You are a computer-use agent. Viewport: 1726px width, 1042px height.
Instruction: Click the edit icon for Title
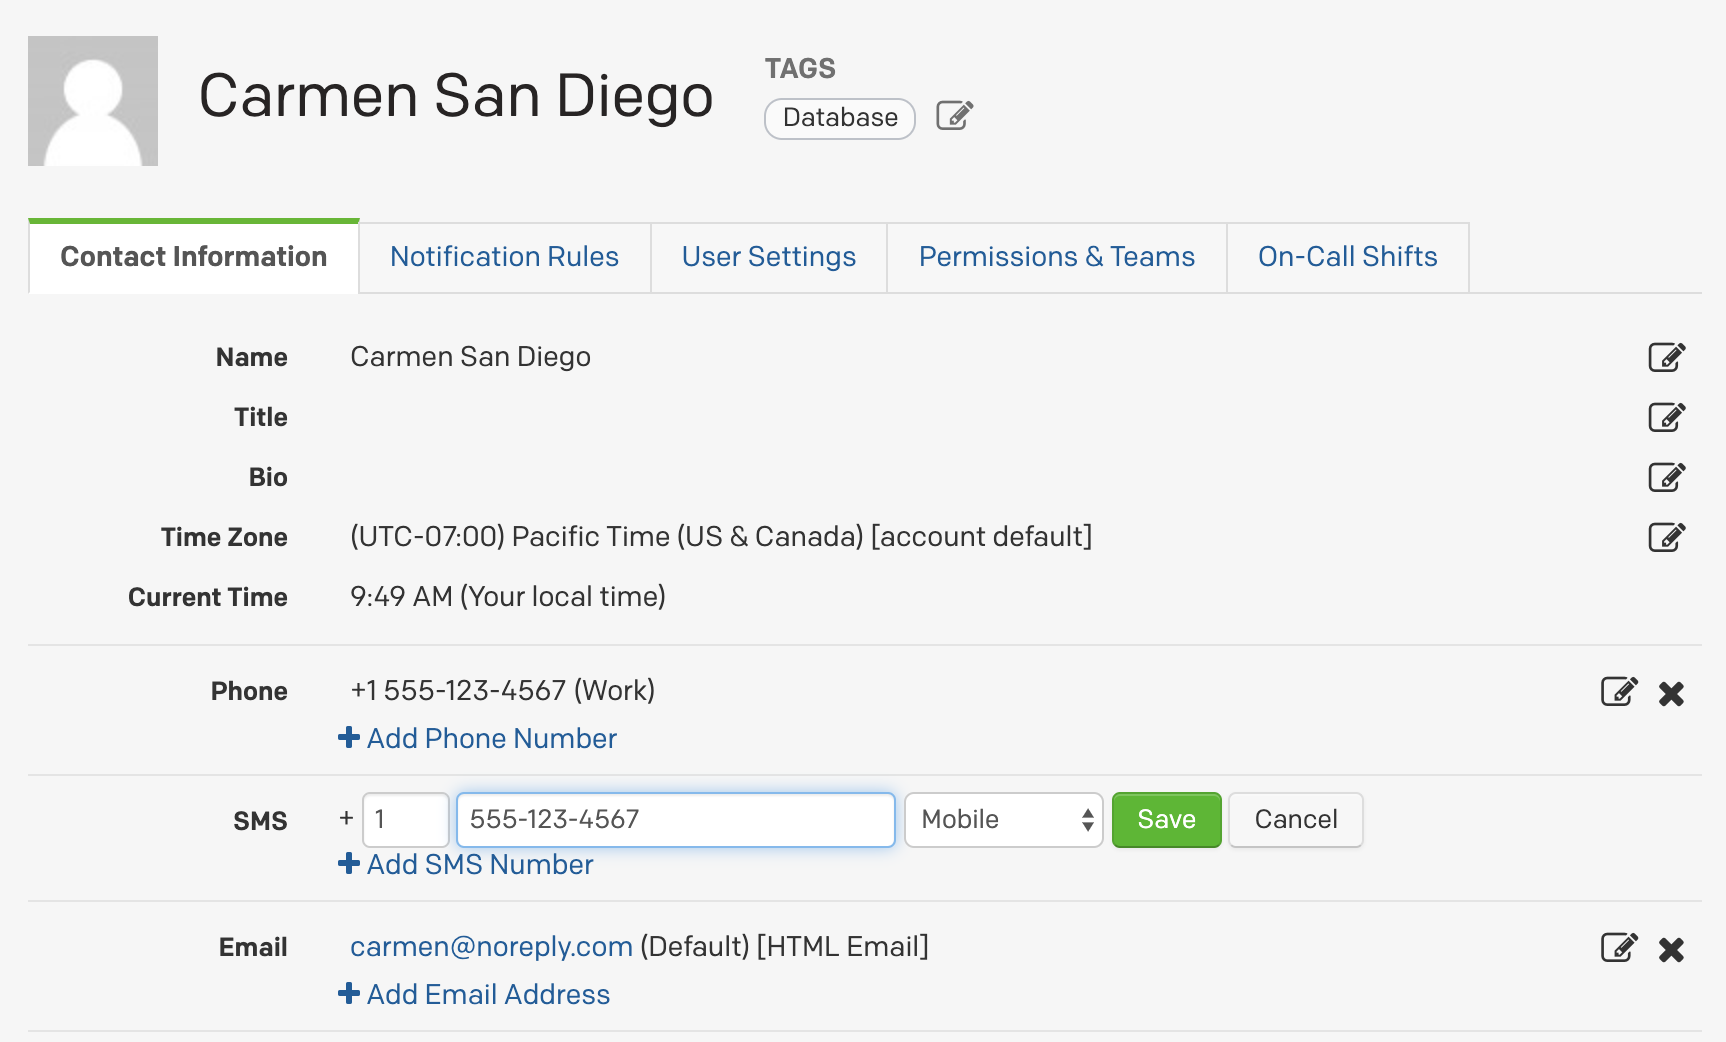[1666, 417]
